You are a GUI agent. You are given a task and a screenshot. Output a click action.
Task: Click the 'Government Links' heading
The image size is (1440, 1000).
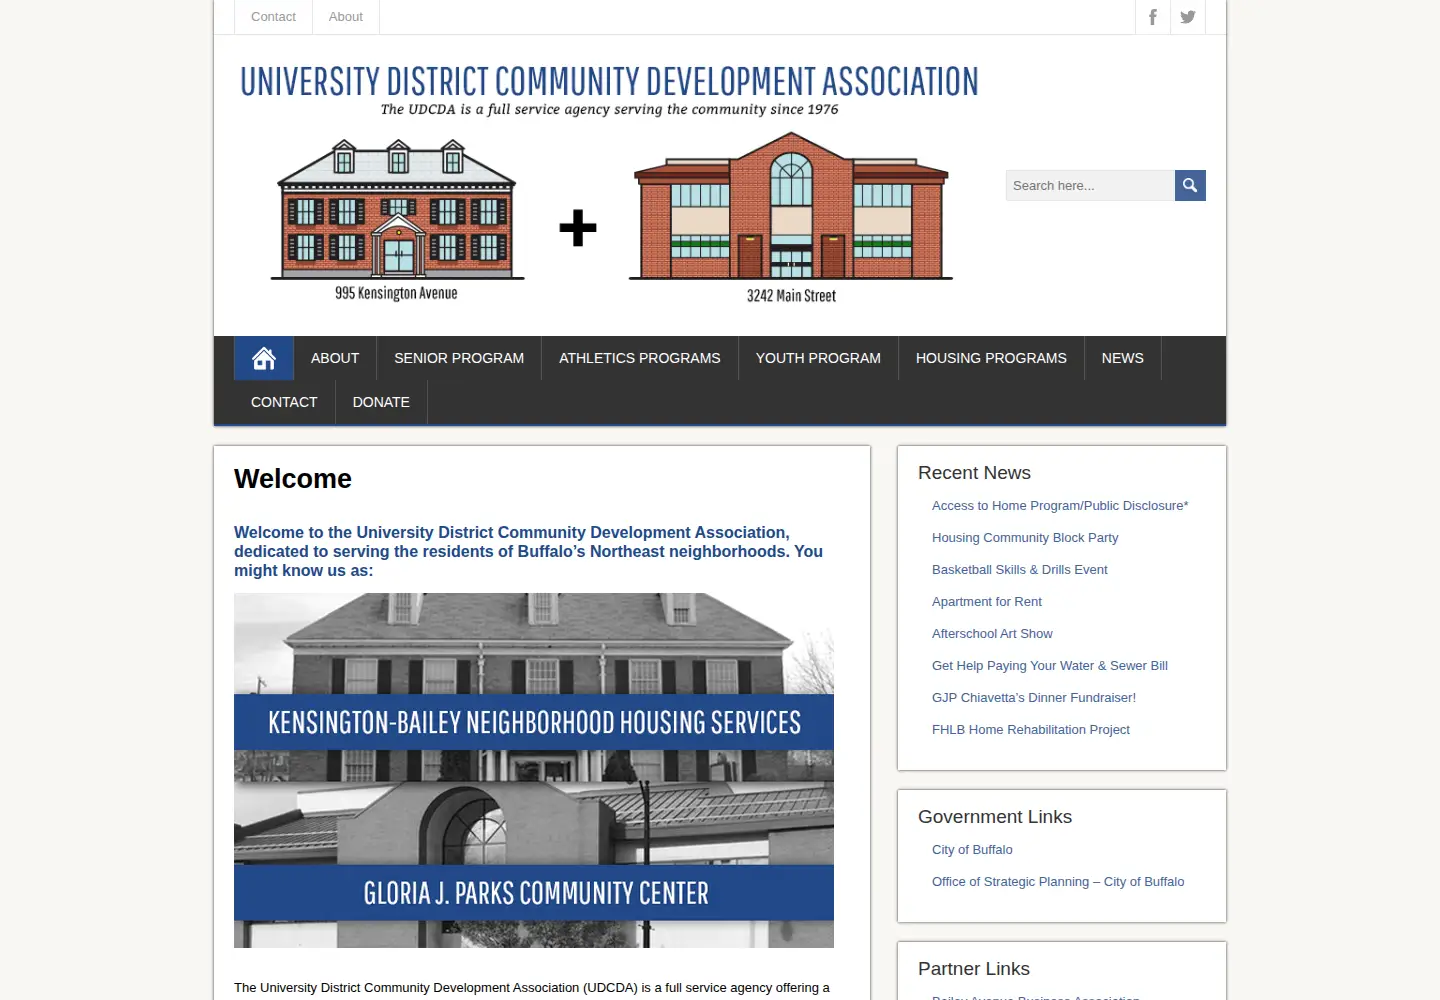995,817
